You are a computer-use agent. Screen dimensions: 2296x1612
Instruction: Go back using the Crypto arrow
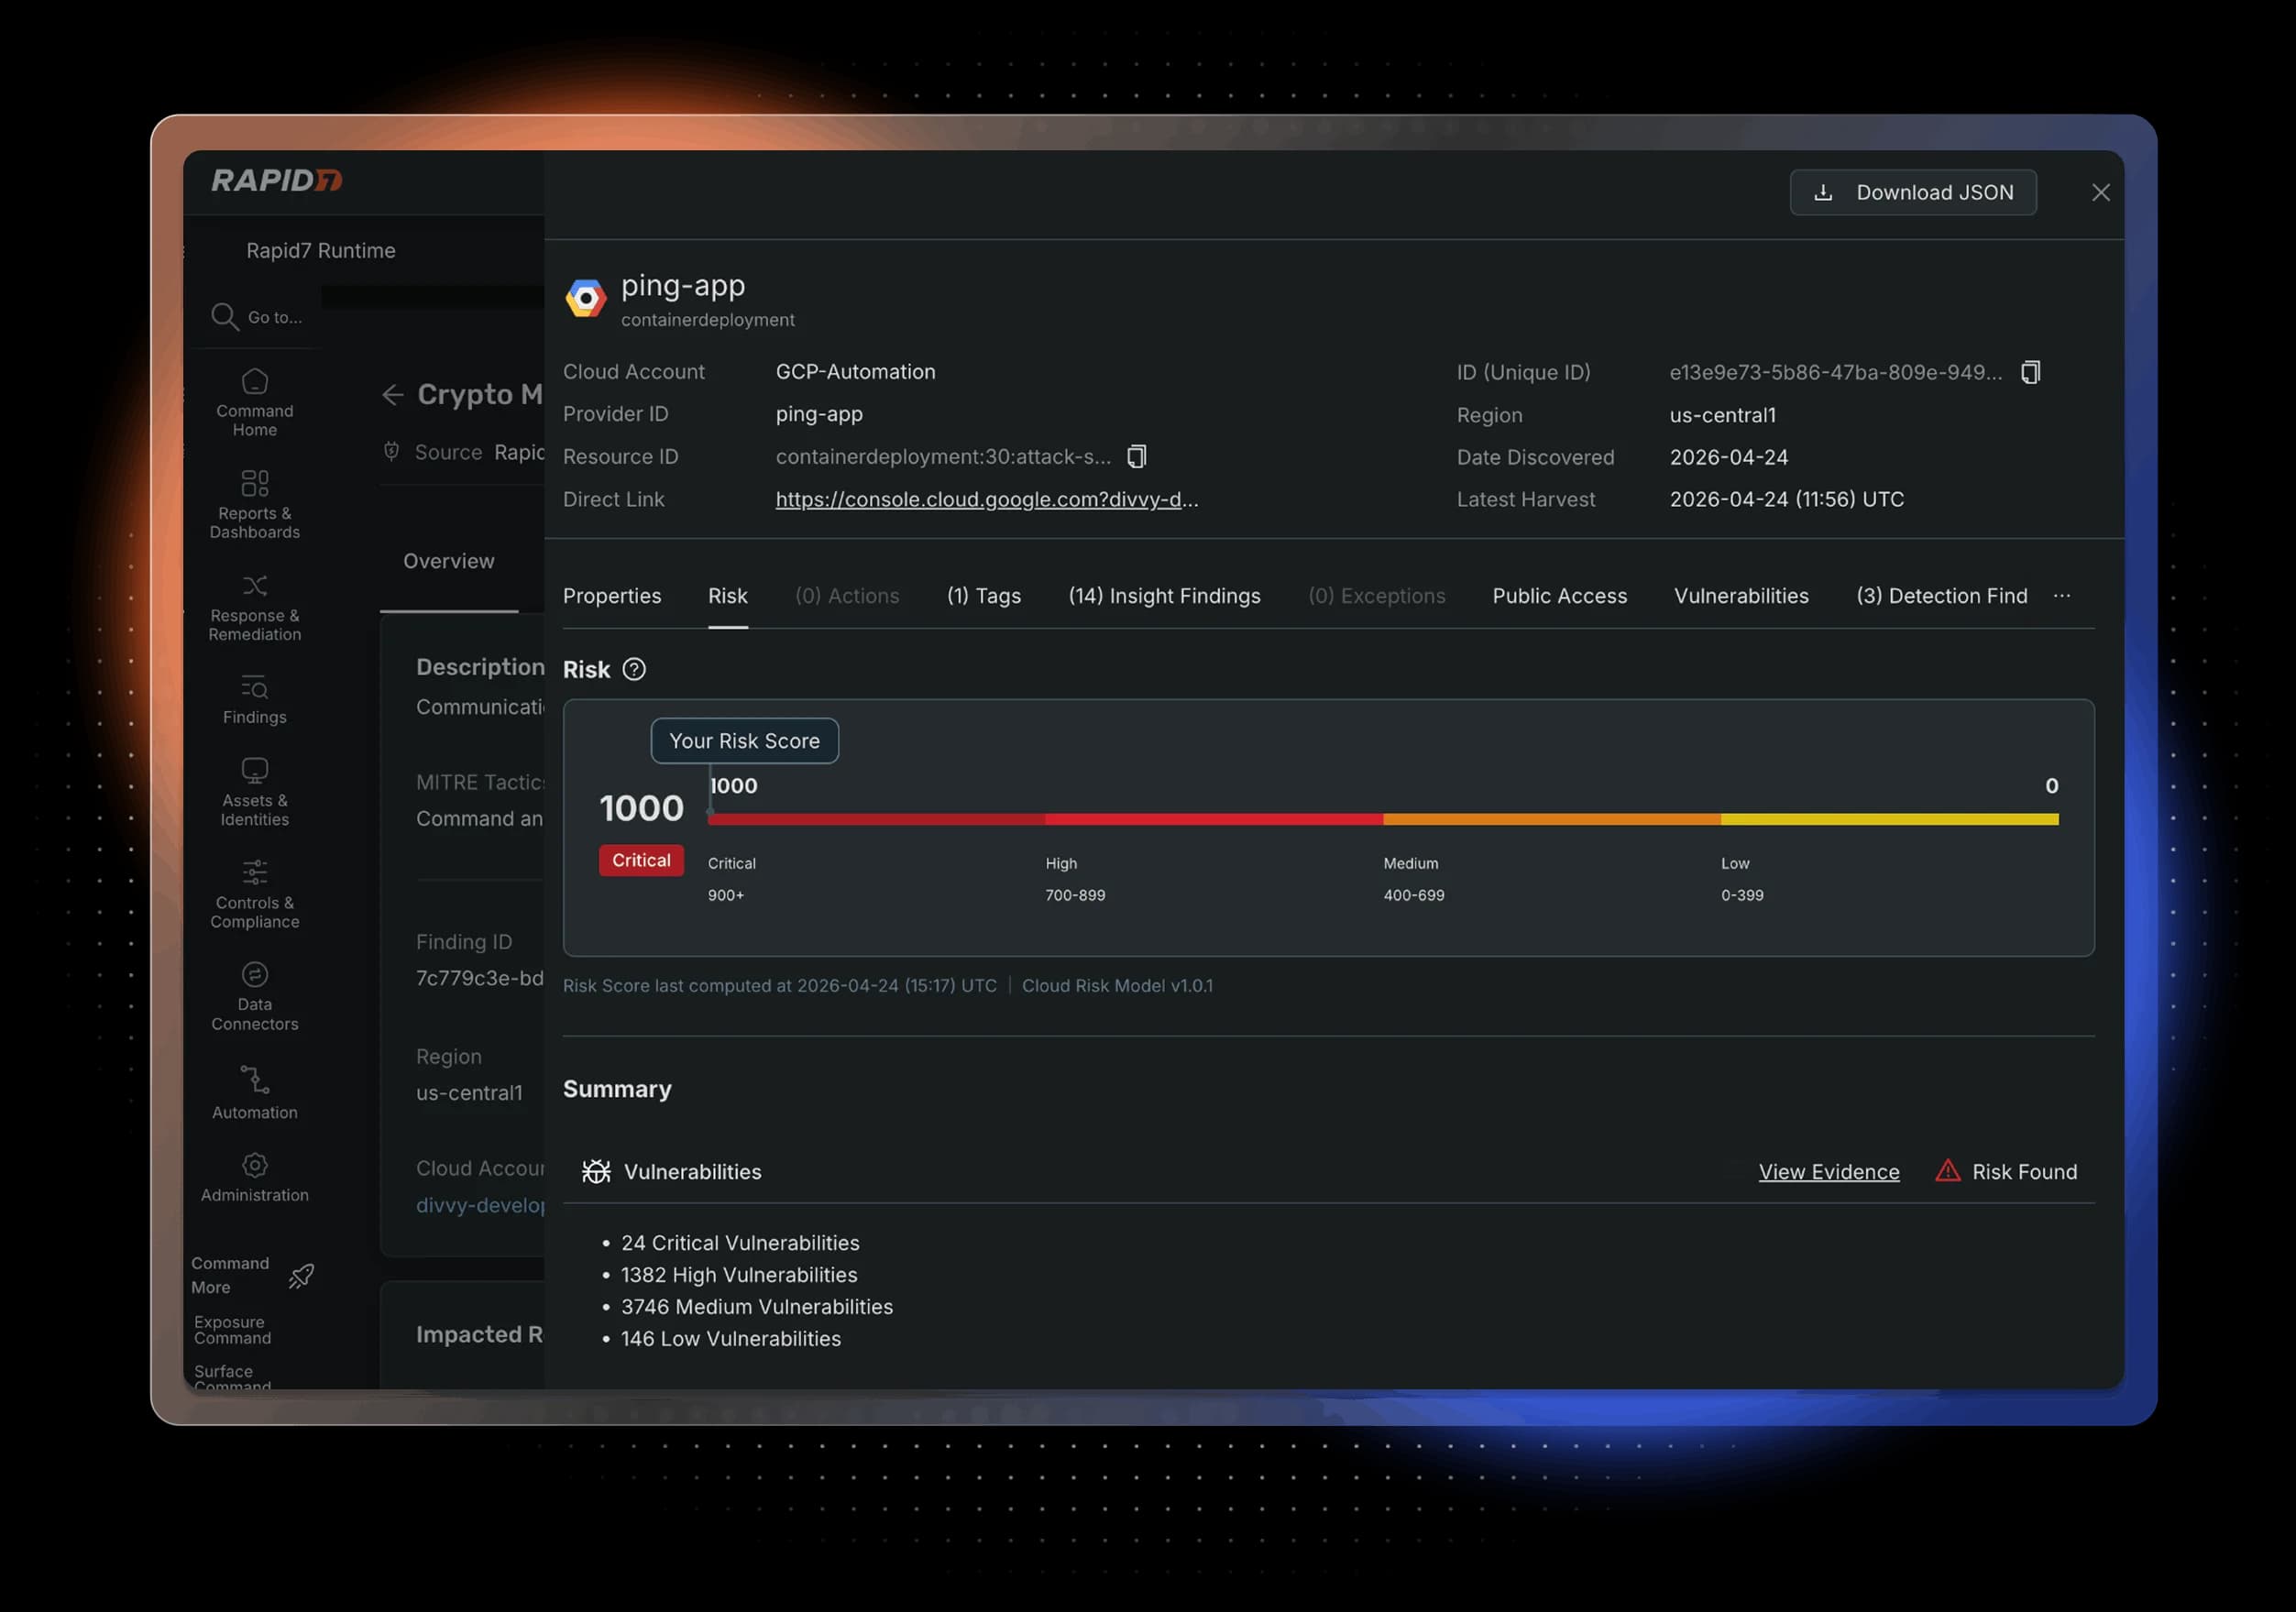pos(392,395)
